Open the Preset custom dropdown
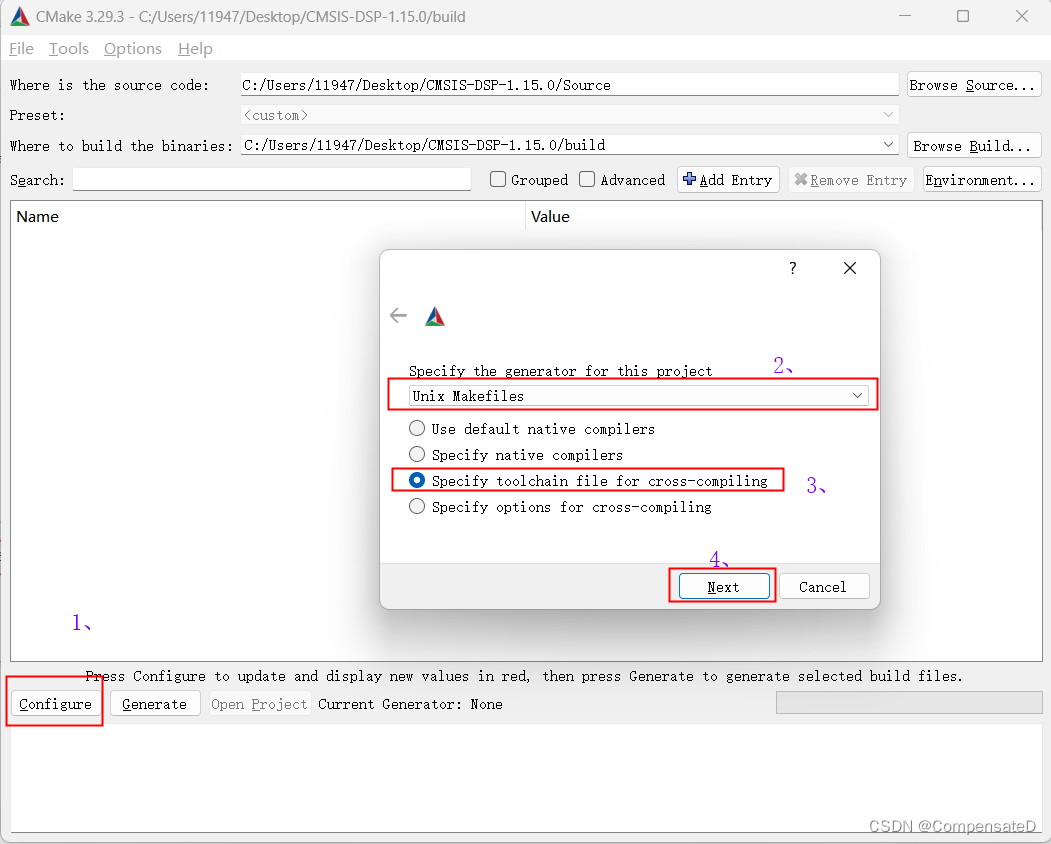Viewport: 1051px width, 844px height. (x=888, y=115)
